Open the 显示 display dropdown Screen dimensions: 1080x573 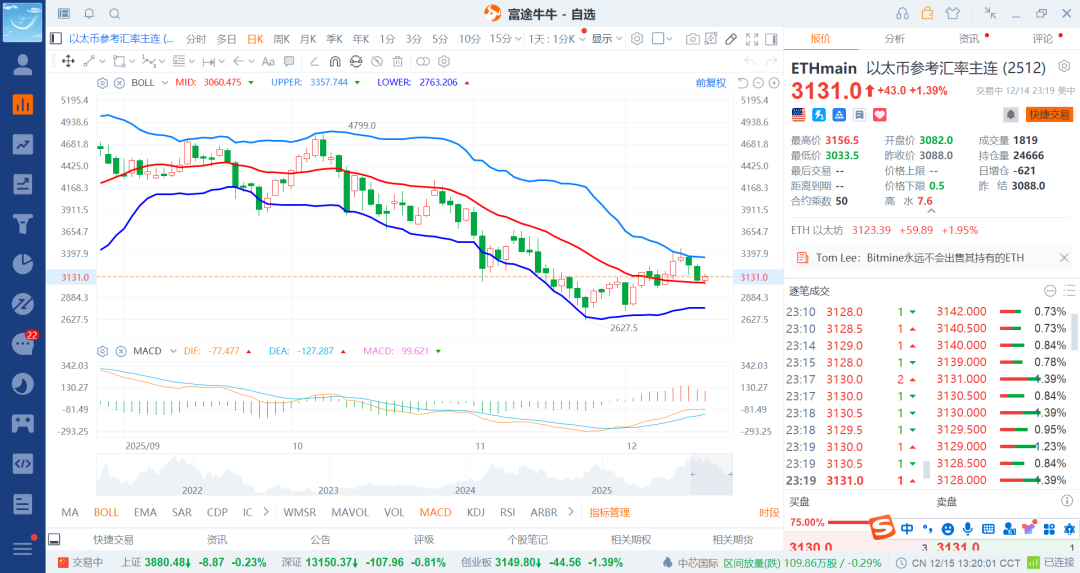607,39
